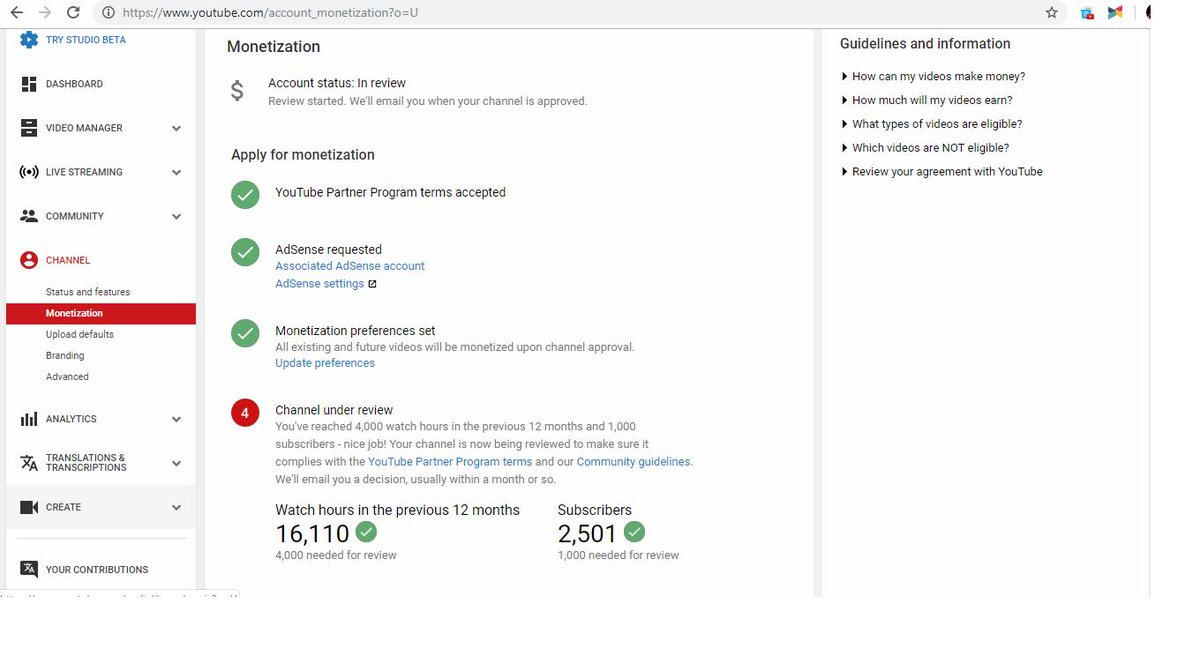Click the Translations & Transcriptions icon

pyautogui.click(x=29, y=463)
